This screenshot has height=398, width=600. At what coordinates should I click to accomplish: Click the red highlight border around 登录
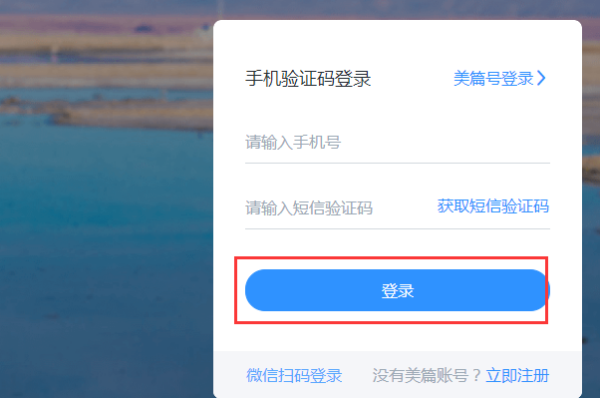point(391,258)
